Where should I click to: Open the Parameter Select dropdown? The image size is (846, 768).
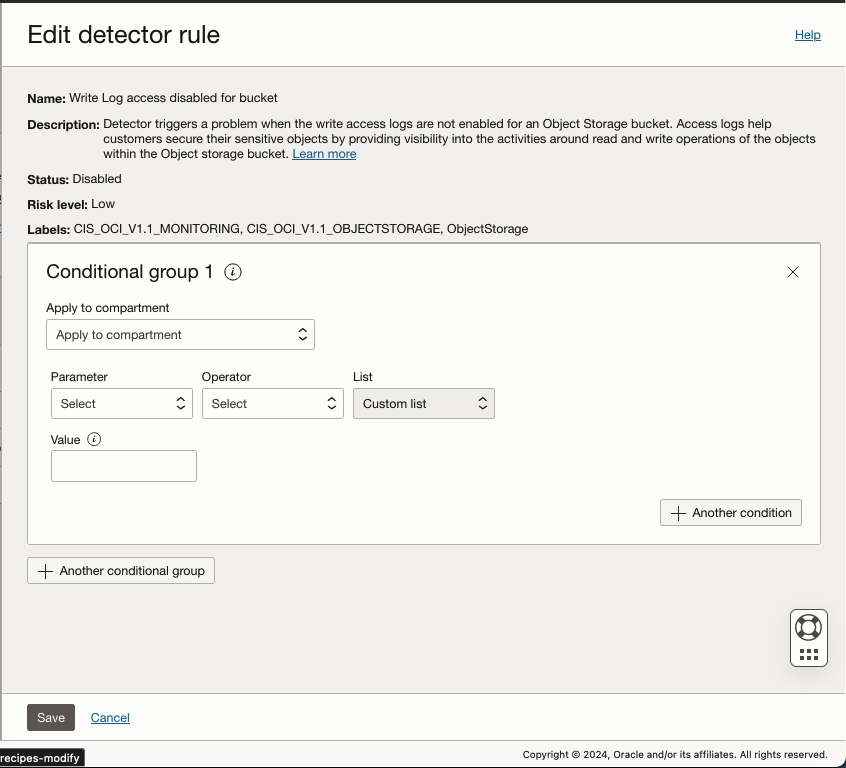(x=121, y=403)
